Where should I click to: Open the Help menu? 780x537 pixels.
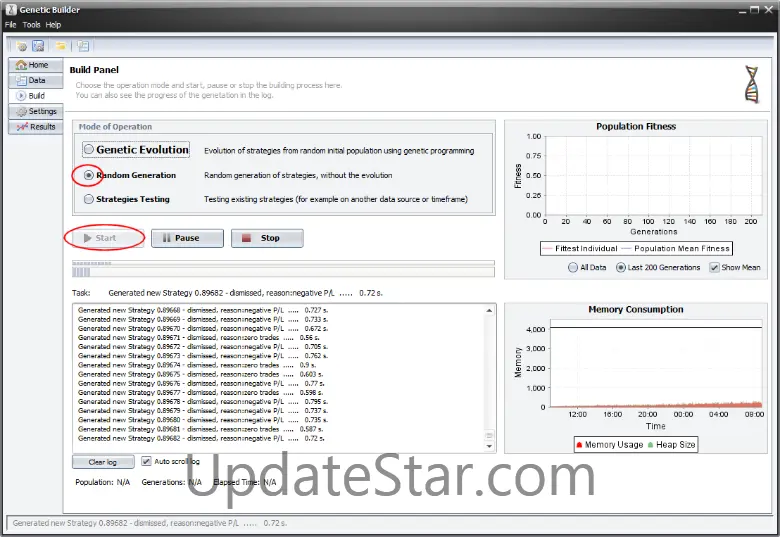point(53,24)
